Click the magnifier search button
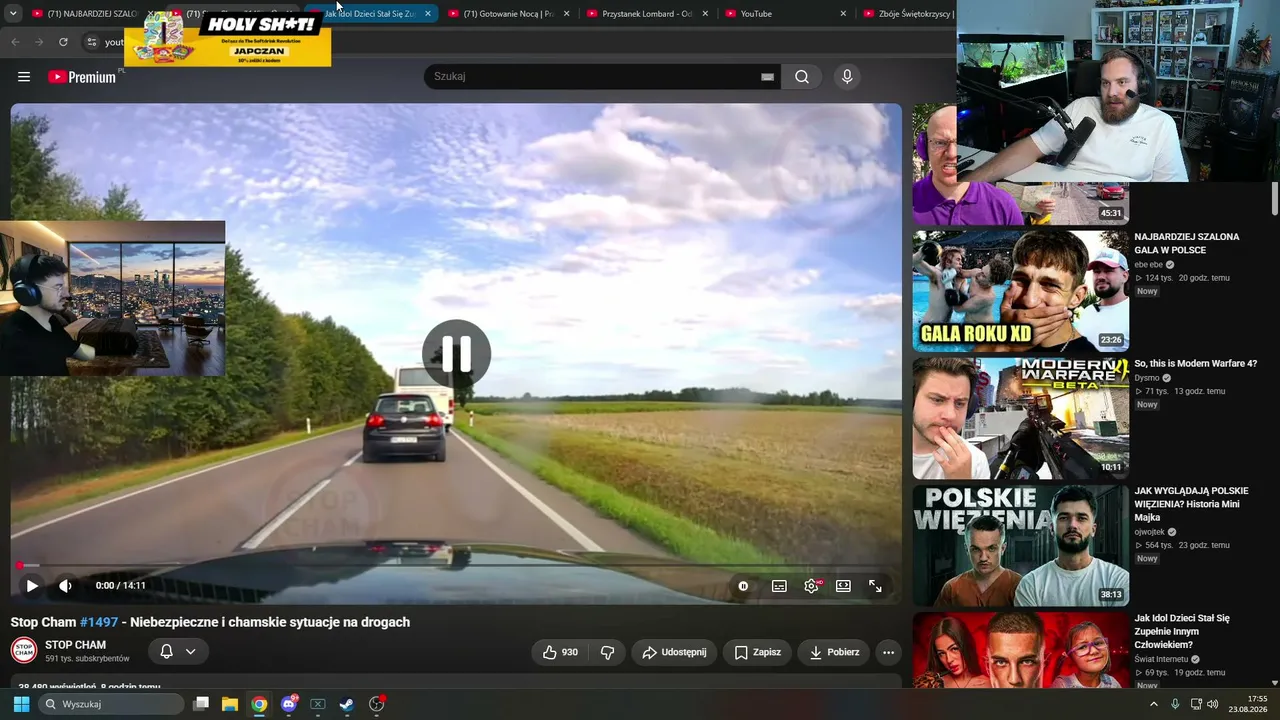This screenshot has height=720, width=1280. (802, 77)
